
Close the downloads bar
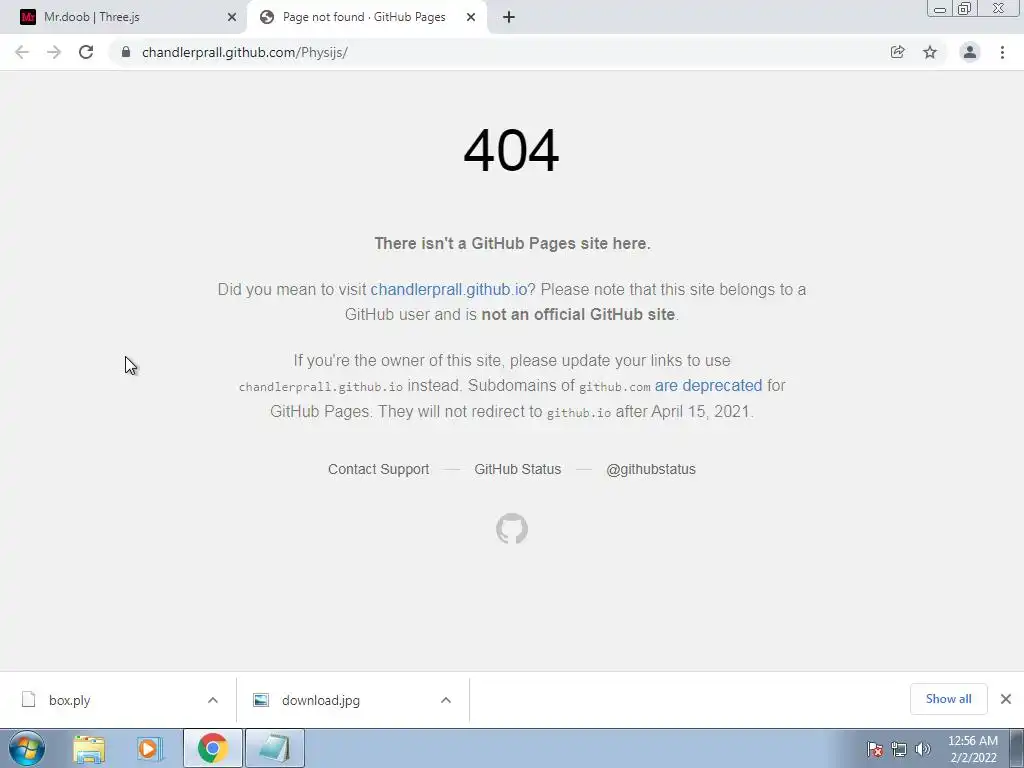click(1006, 699)
